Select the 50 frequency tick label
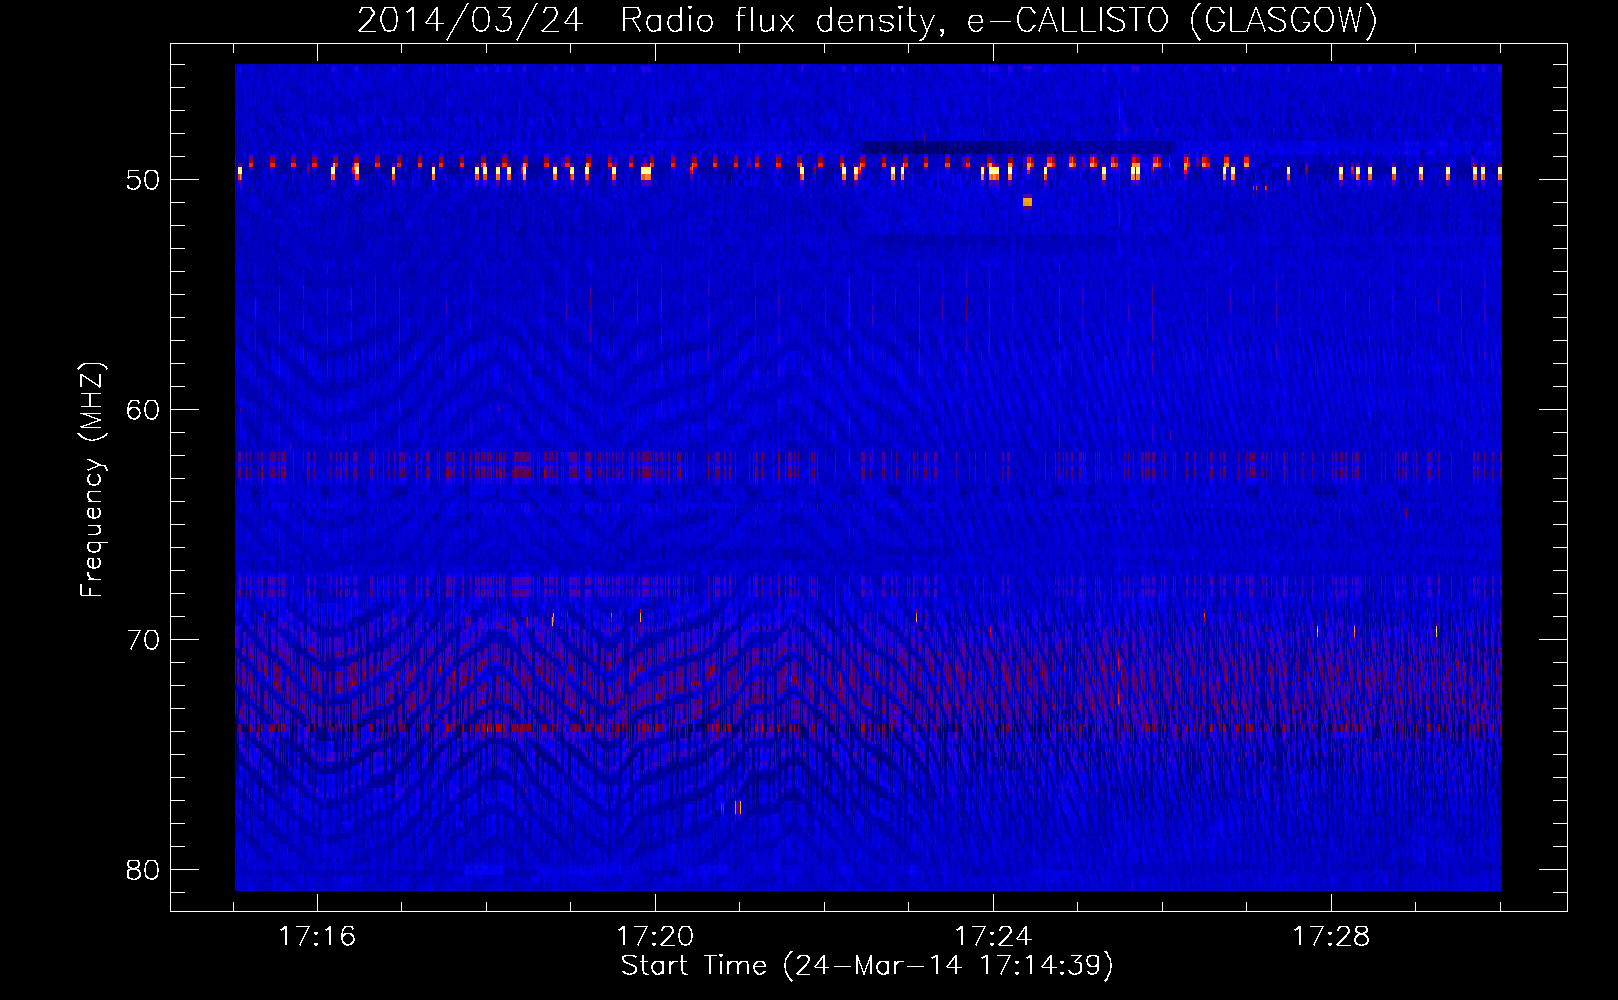The height and width of the screenshot is (1000, 1618). click(144, 180)
